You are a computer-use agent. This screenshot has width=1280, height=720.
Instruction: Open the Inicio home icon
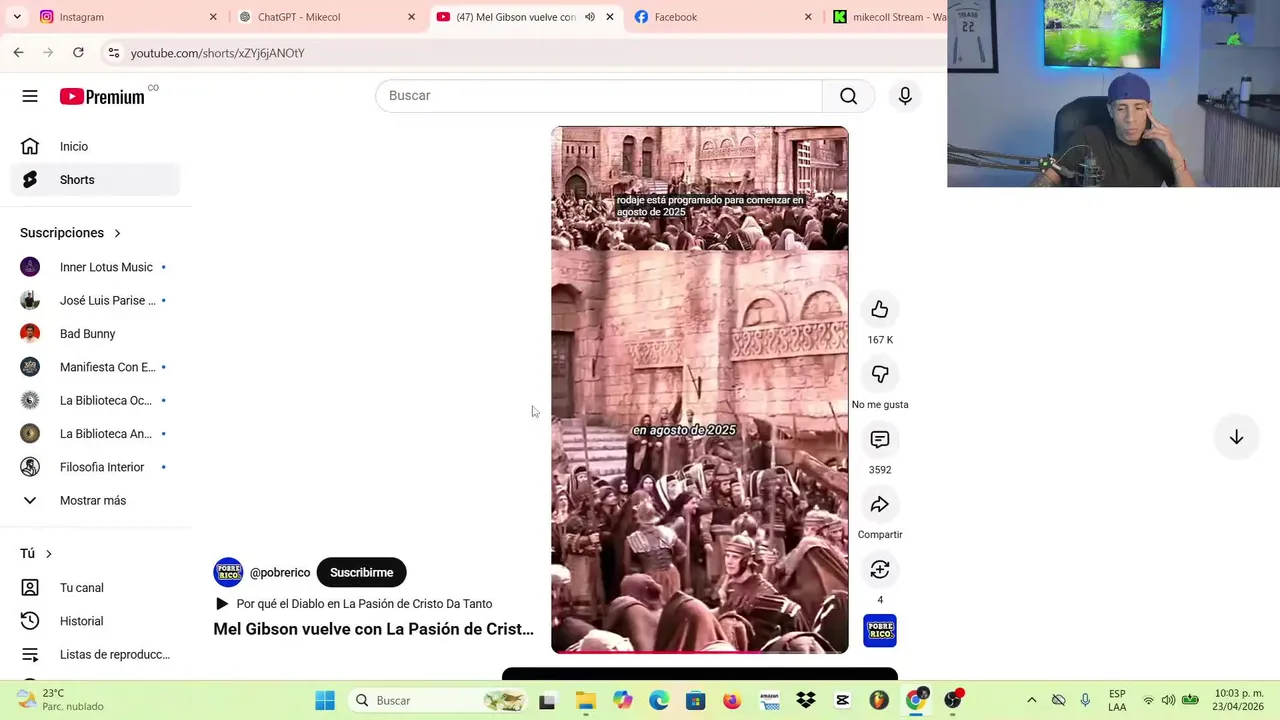click(x=30, y=146)
